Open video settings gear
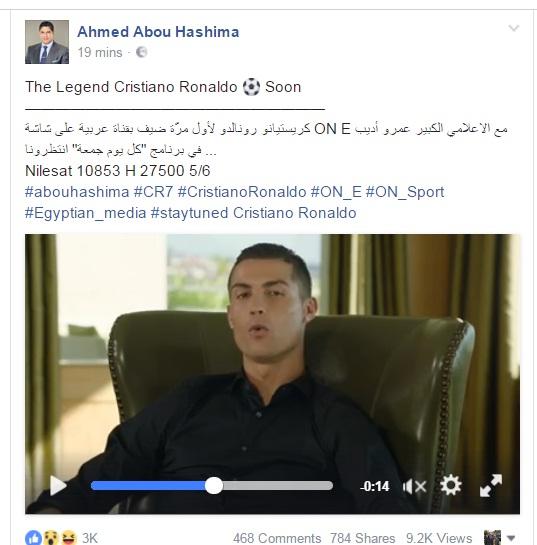This screenshot has height=545, width=537. (451, 485)
